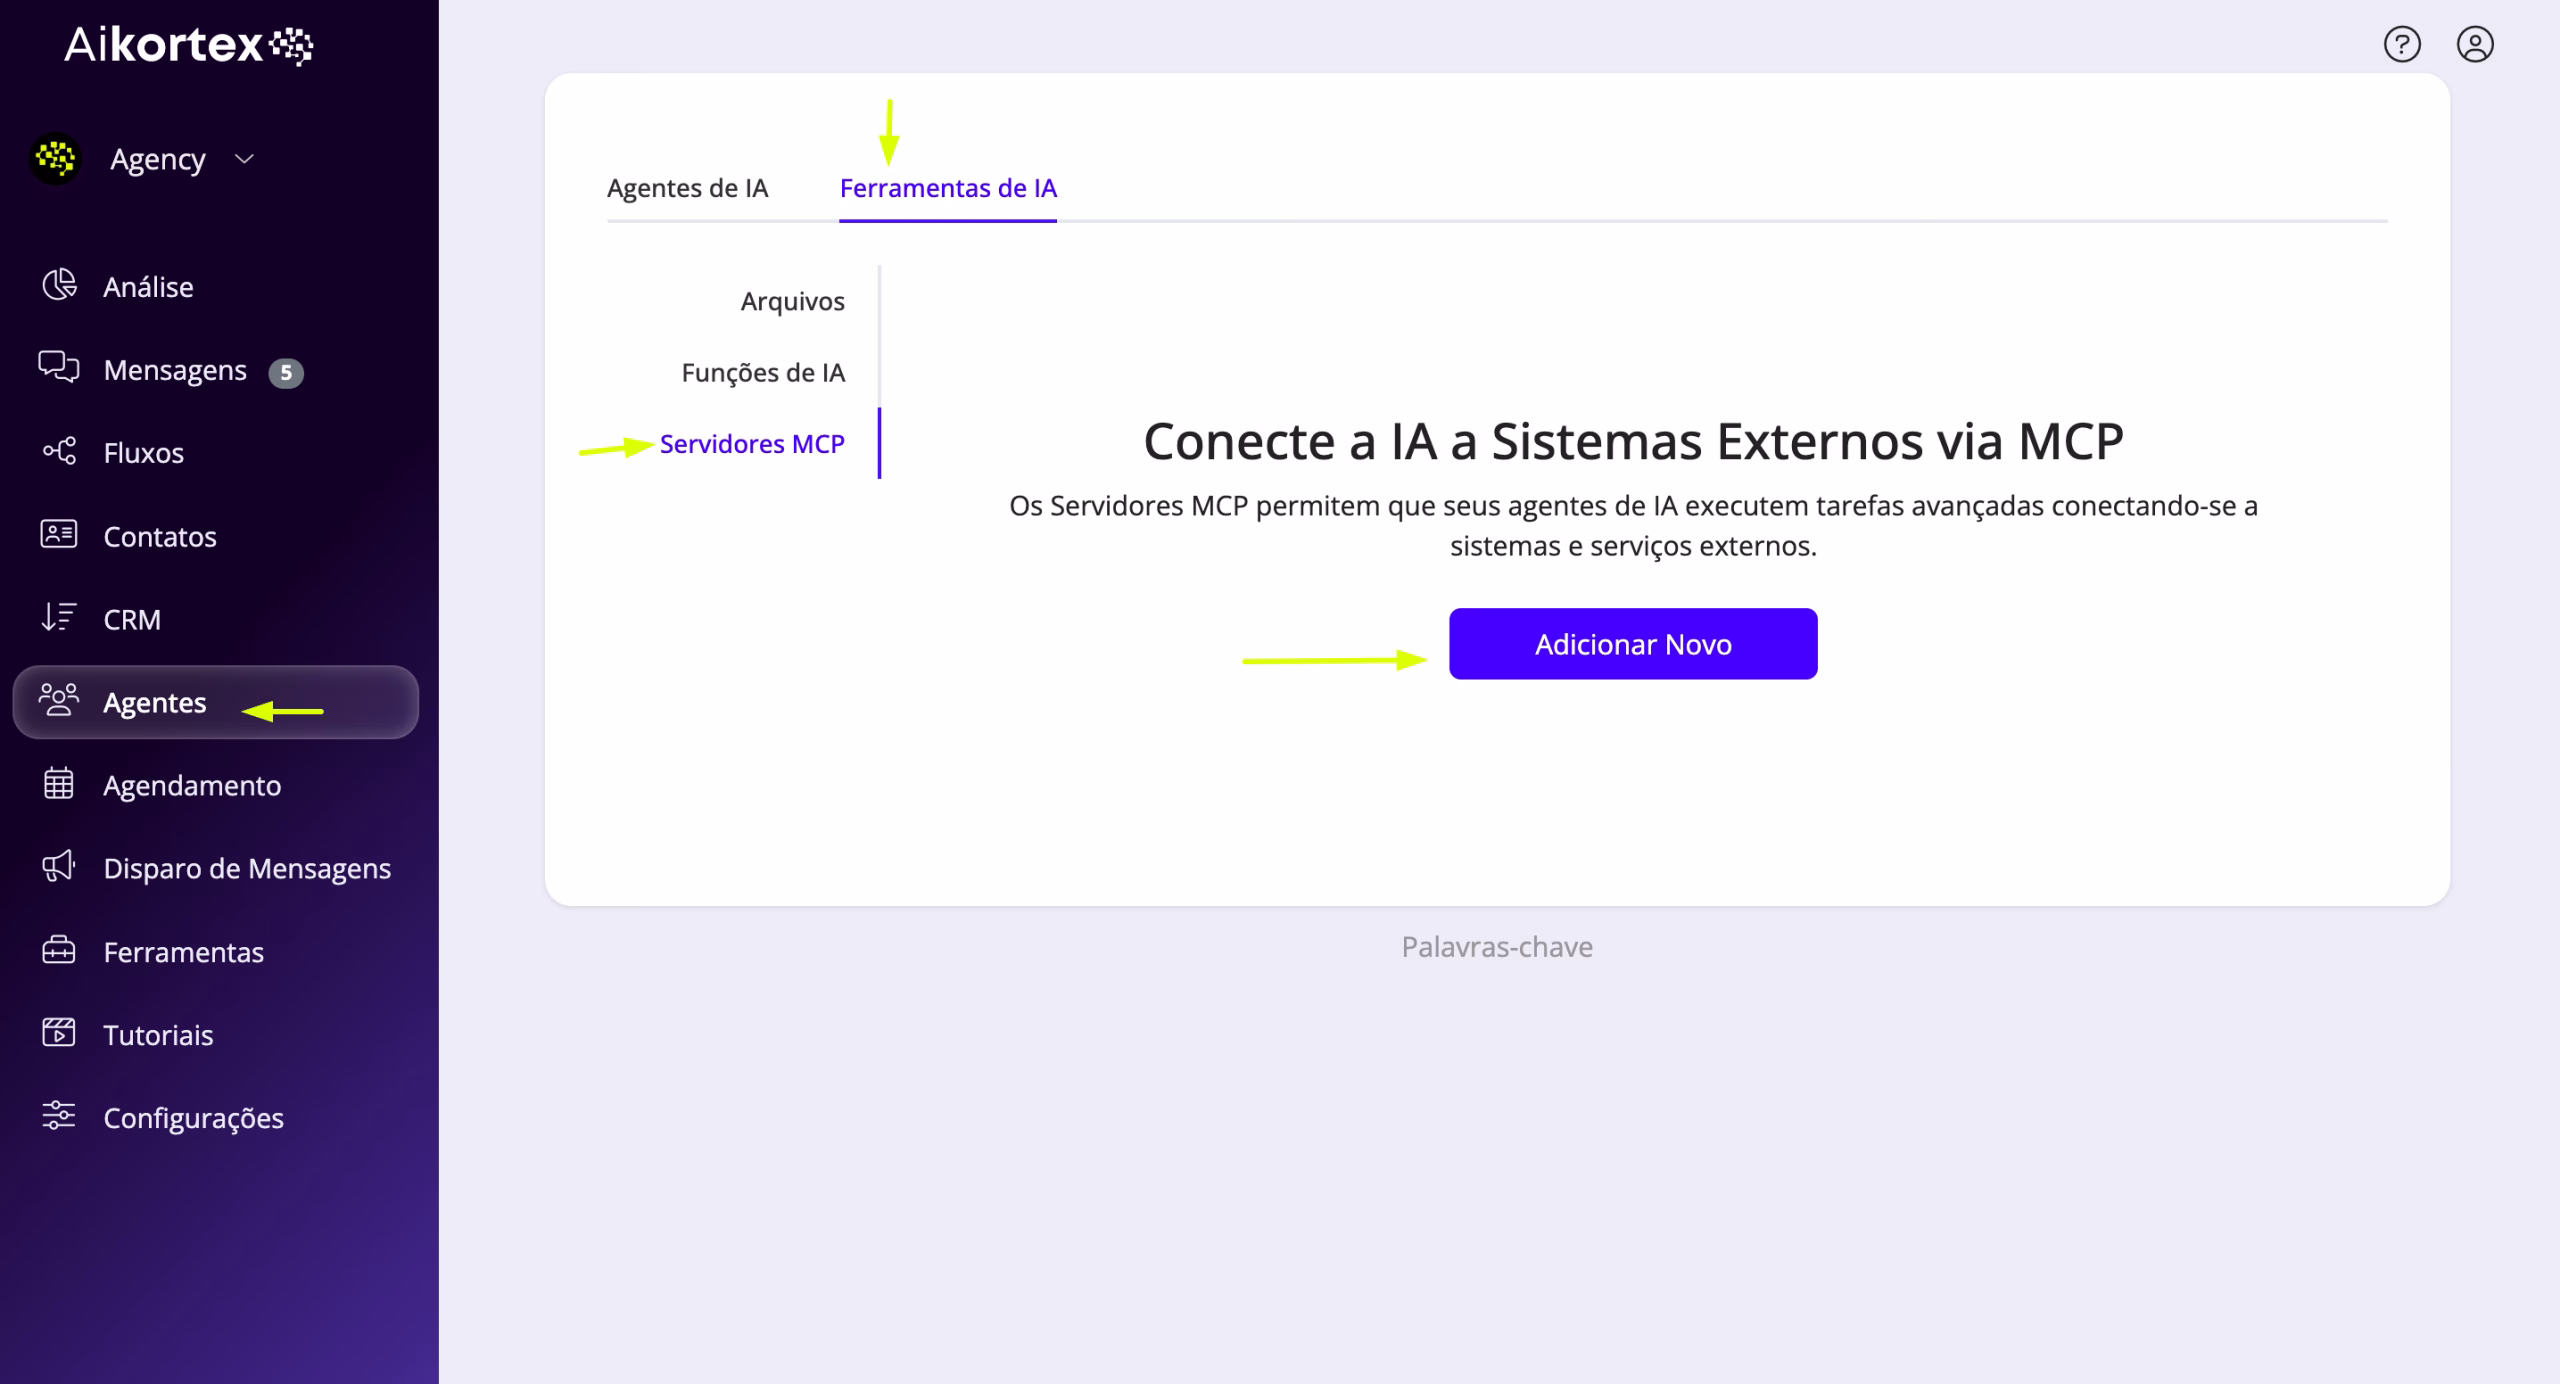Expand the Agency workspace dropdown chevron
Screen dimensions: 2560x1384
244,159
